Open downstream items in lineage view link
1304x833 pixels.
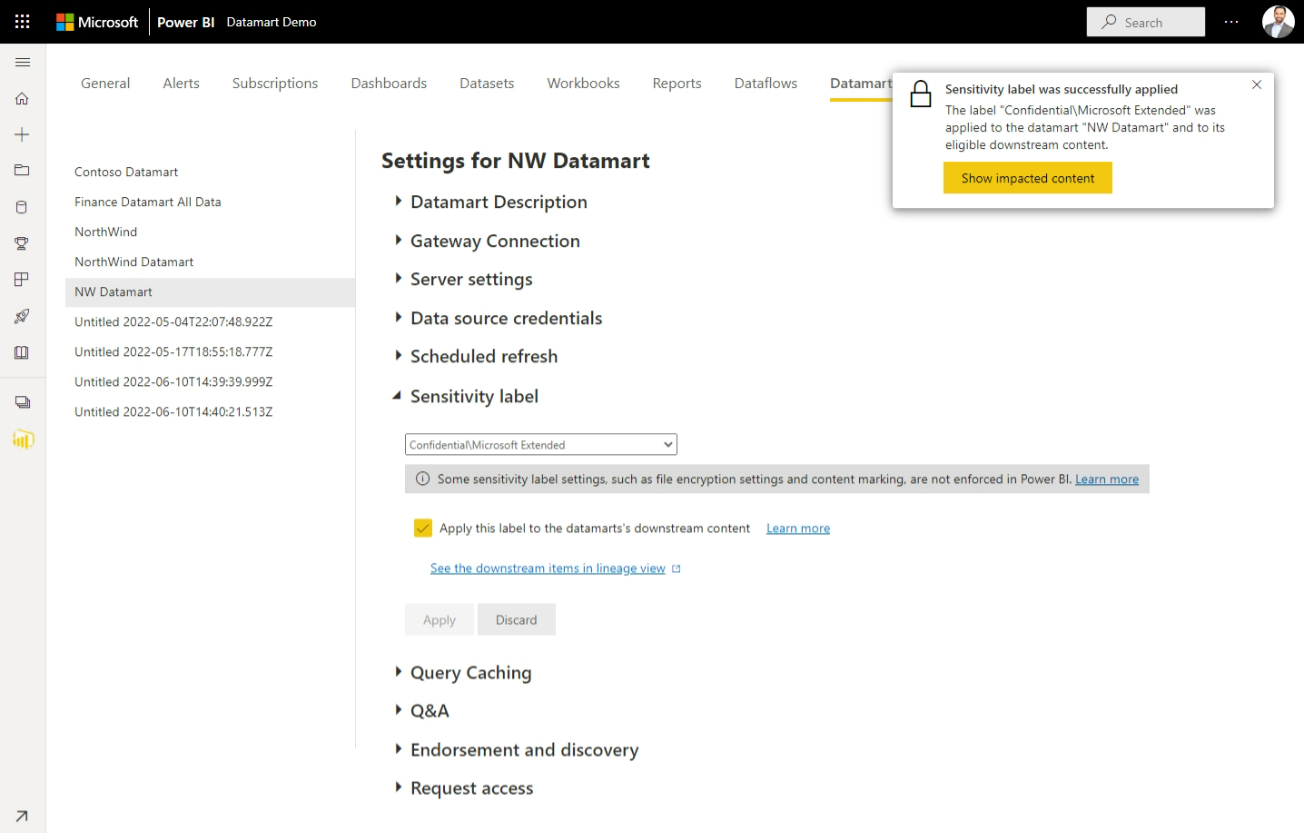[548, 568]
